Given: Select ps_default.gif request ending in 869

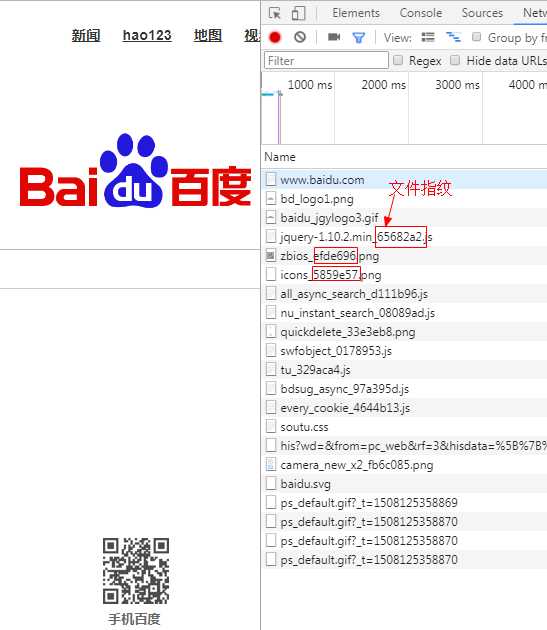Looking at the screenshot, I should coord(405,503).
